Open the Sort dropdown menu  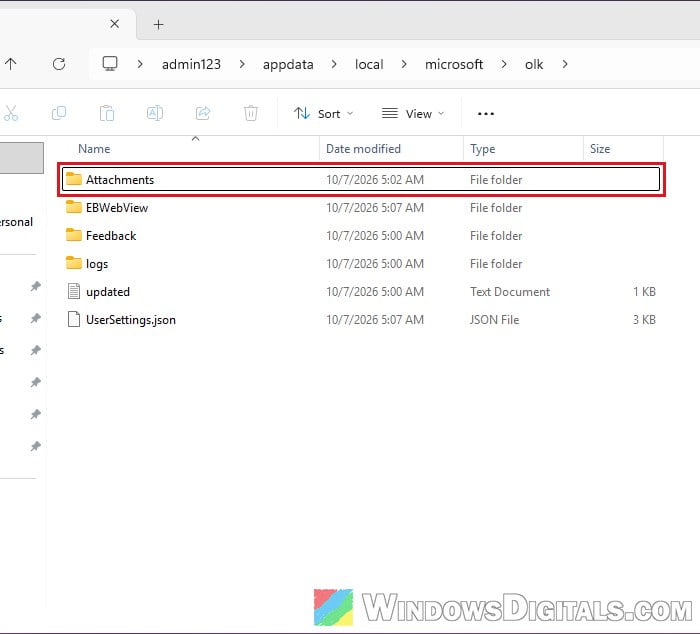[x=324, y=114]
